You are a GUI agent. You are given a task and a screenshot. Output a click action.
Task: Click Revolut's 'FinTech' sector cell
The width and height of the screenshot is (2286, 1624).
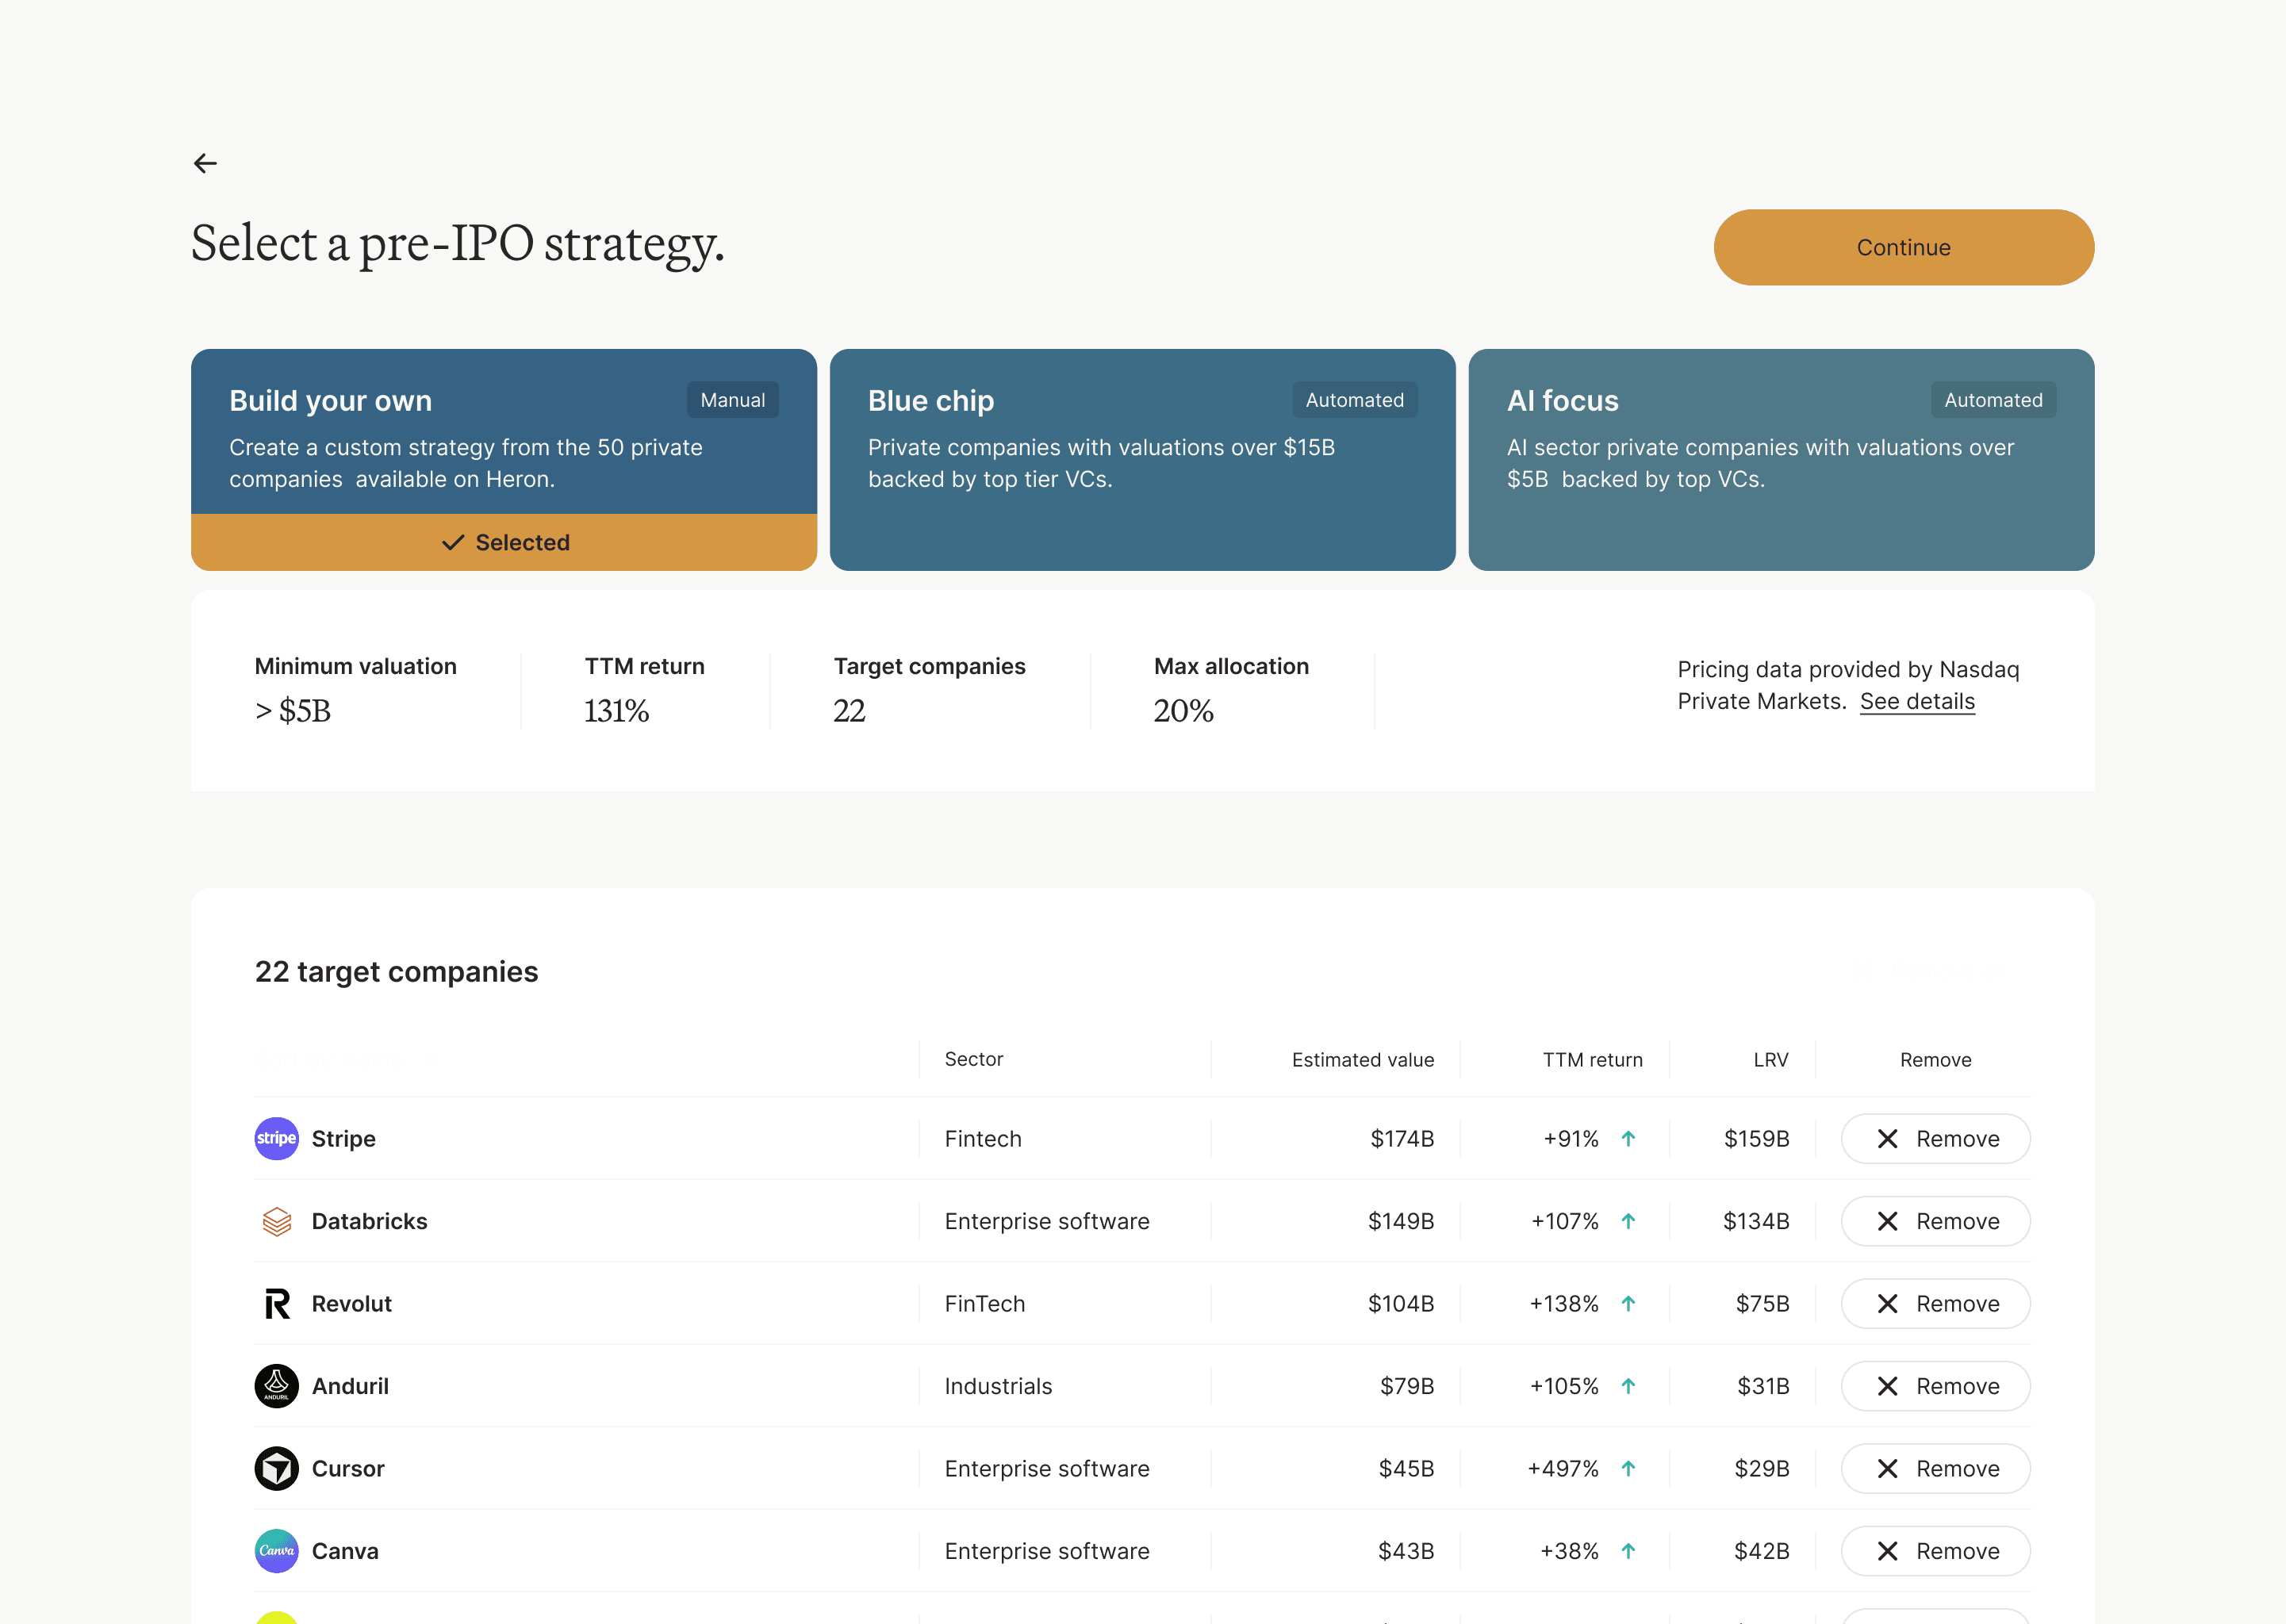coord(985,1304)
